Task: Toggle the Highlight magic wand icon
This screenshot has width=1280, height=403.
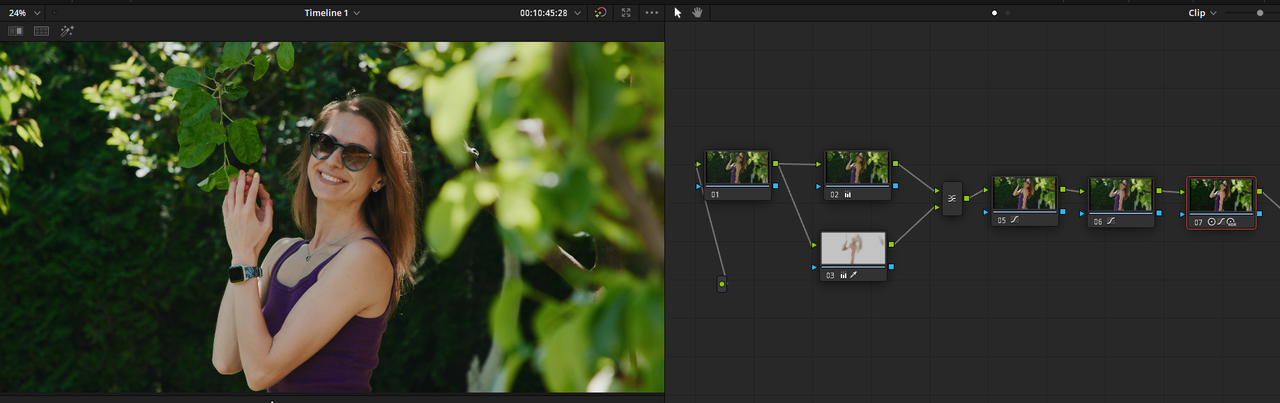Action: click(67, 31)
